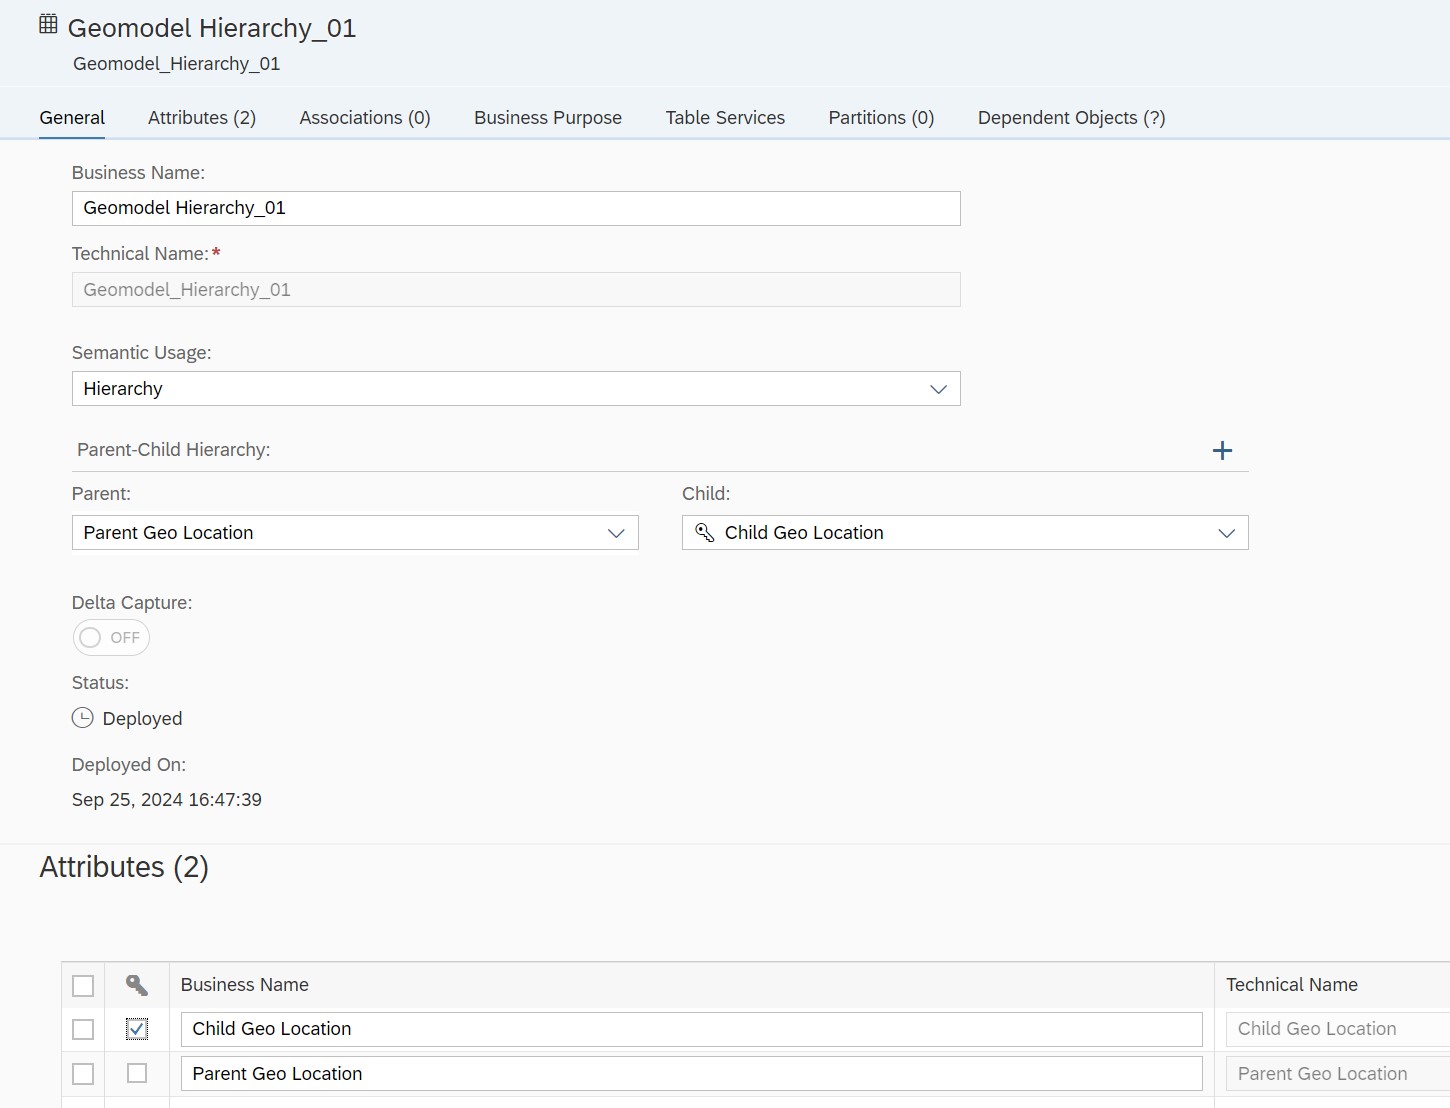The image size is (1450, 1108).
Task: Open the Dependent Objects tab
Action: pyautogui.click(x=1070, y=117)
